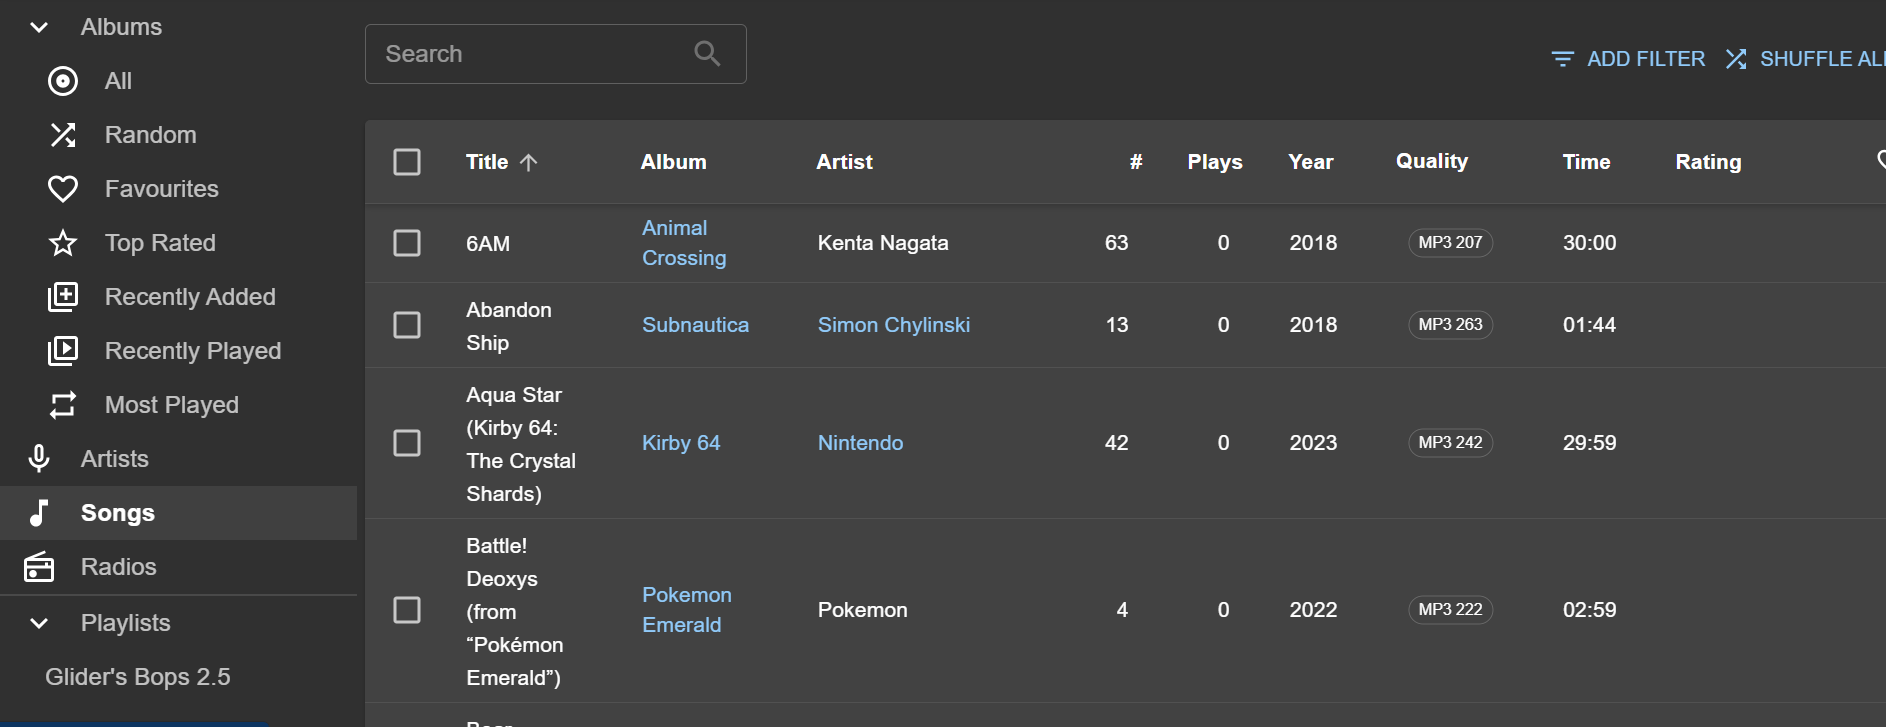Click the Top Rated star icon
Viewport: 1886px width, 727px height.
coord(63,243)
